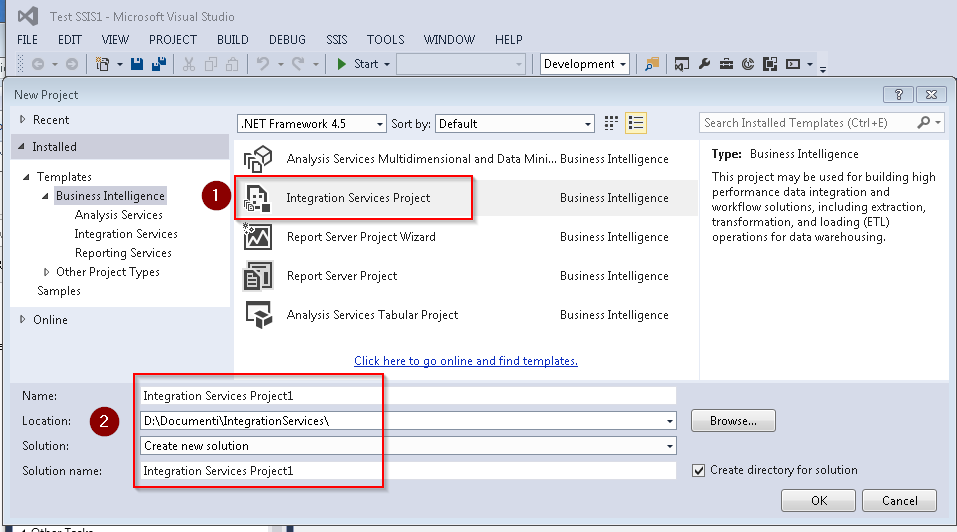The height and width of the screenshot is (532, 957).
Task: Collapse the Templates tree node
Action: (x=26, y=177)
